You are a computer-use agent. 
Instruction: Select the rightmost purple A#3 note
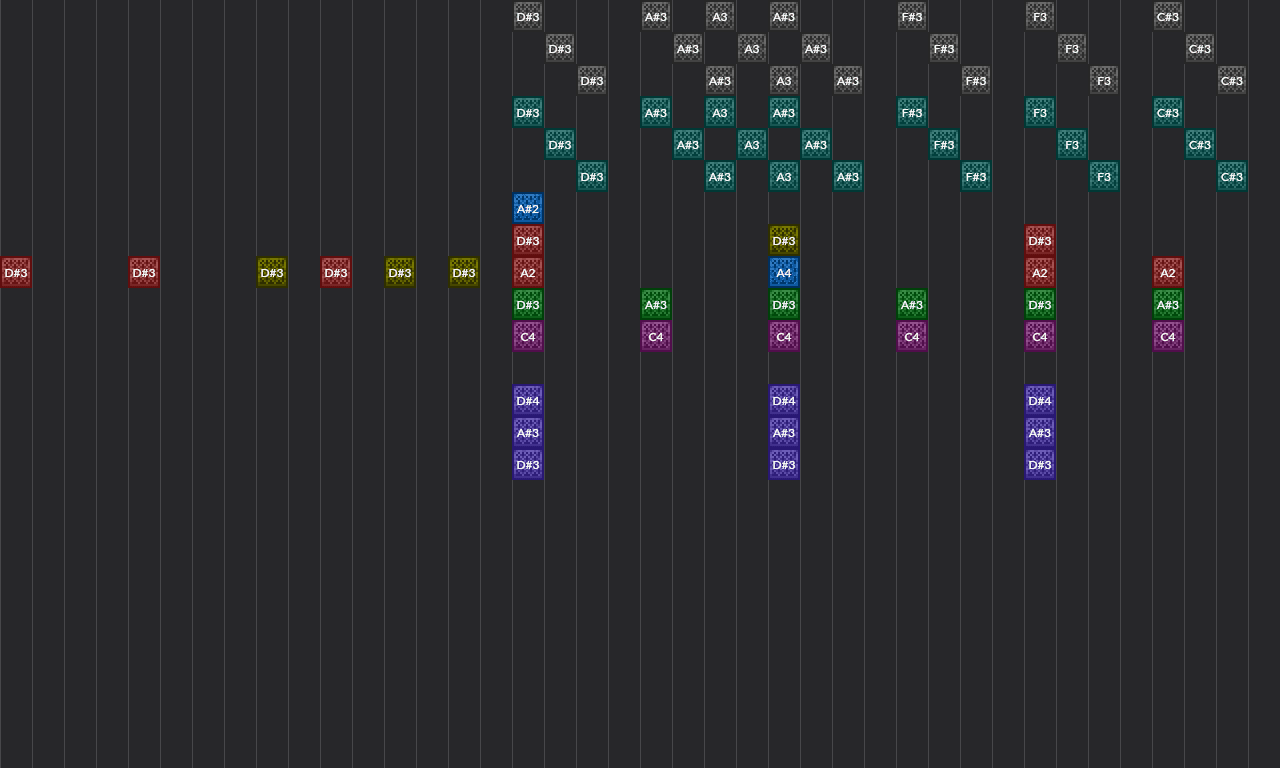point(1040,432)
